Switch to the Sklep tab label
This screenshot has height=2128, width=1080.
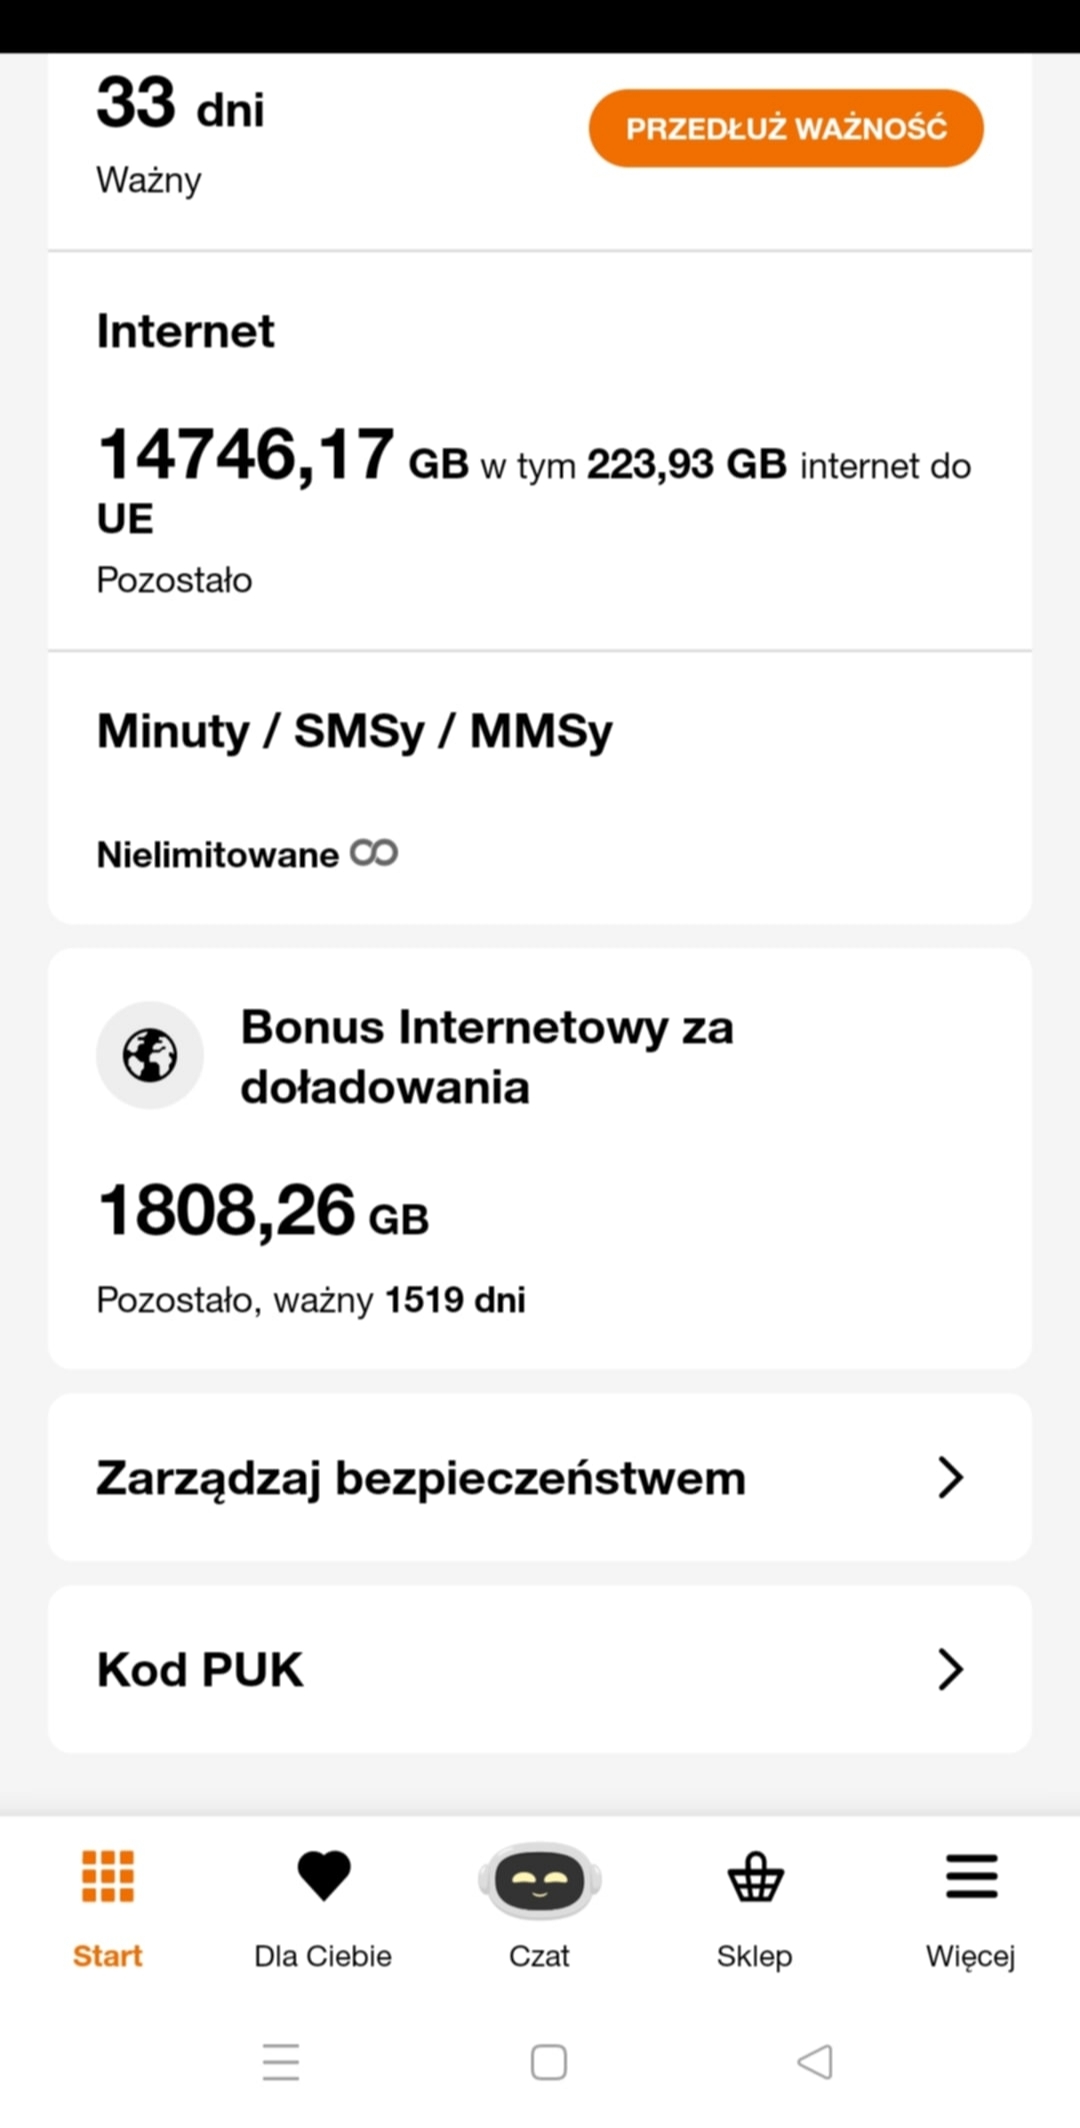coord(755,1956)
